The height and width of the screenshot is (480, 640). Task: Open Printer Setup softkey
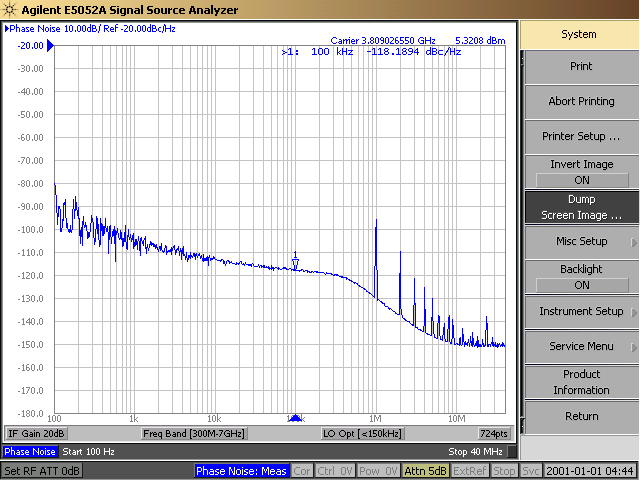[x=582, y=137]
